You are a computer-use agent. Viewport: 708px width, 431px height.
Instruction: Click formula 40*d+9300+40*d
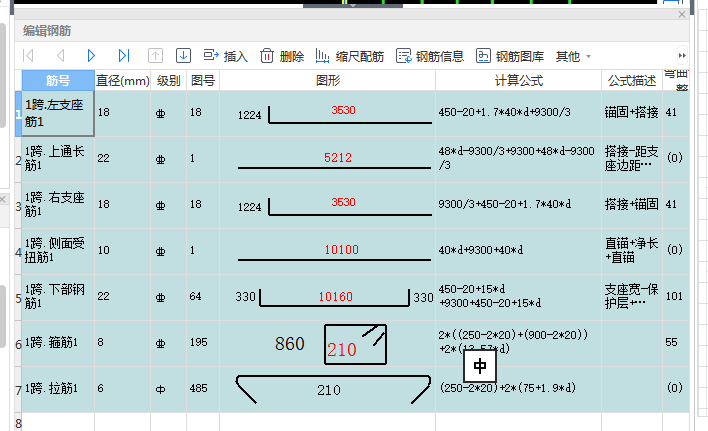480,250
